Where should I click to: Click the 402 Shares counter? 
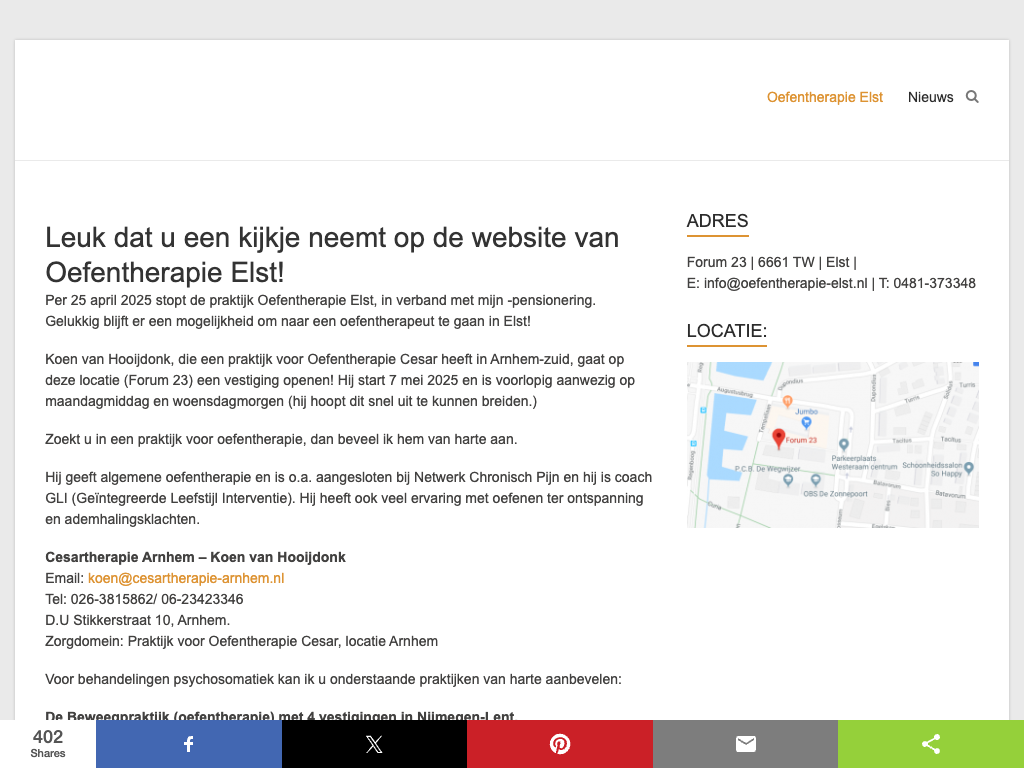[48, 744]
